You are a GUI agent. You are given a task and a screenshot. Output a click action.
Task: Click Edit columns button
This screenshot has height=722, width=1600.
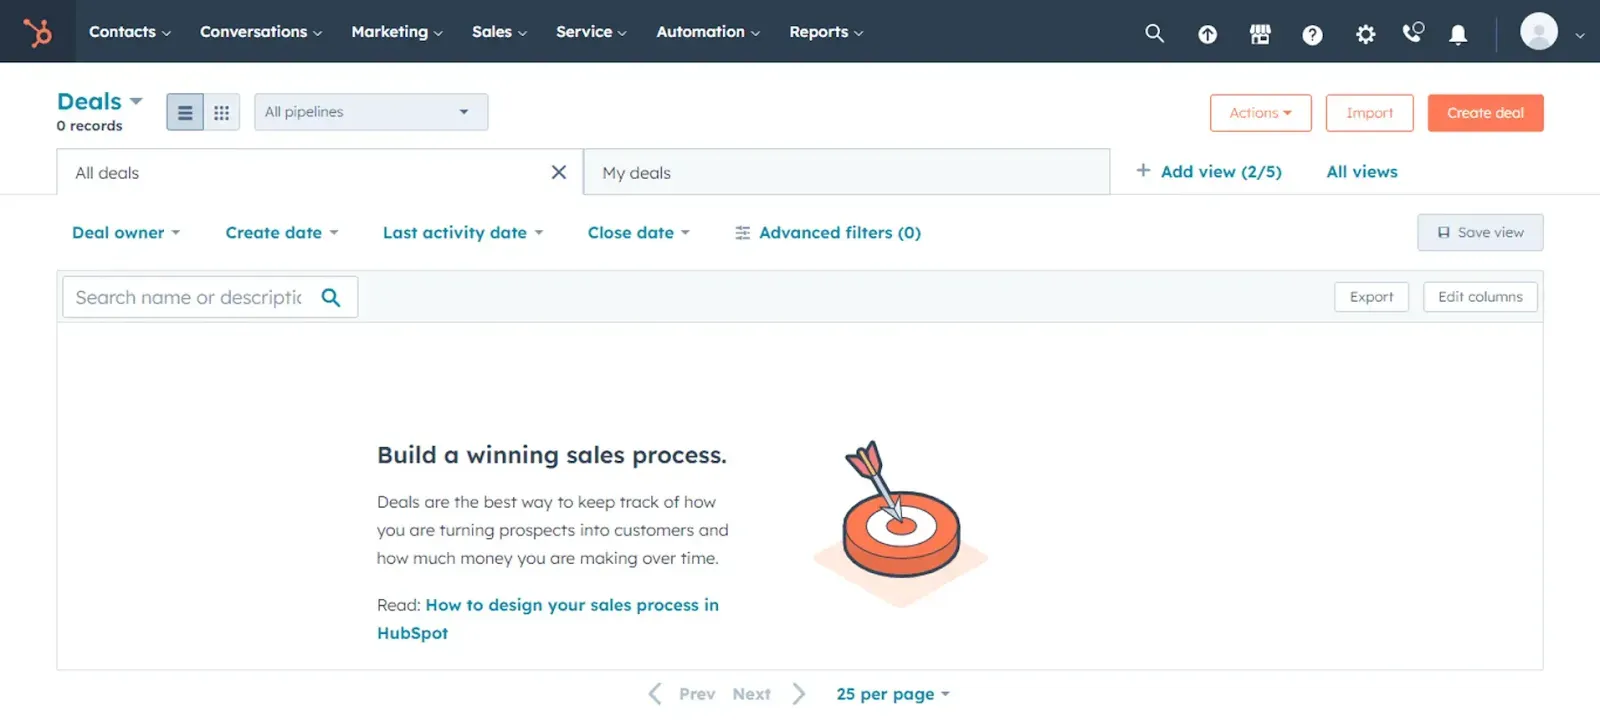1480,297
